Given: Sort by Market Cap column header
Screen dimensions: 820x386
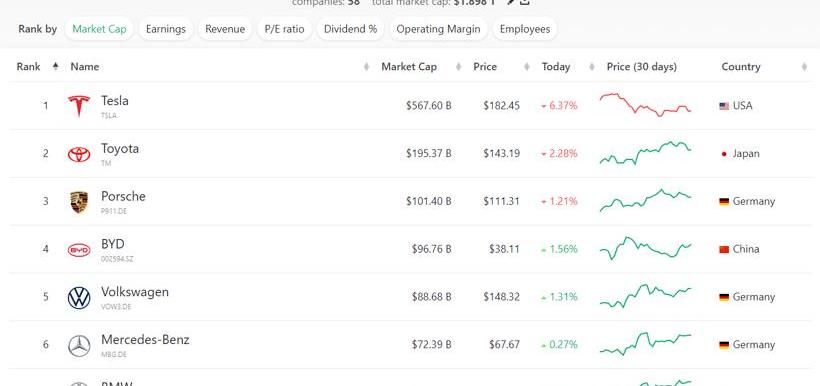Looking at the screenshot, I should [409, 67].
